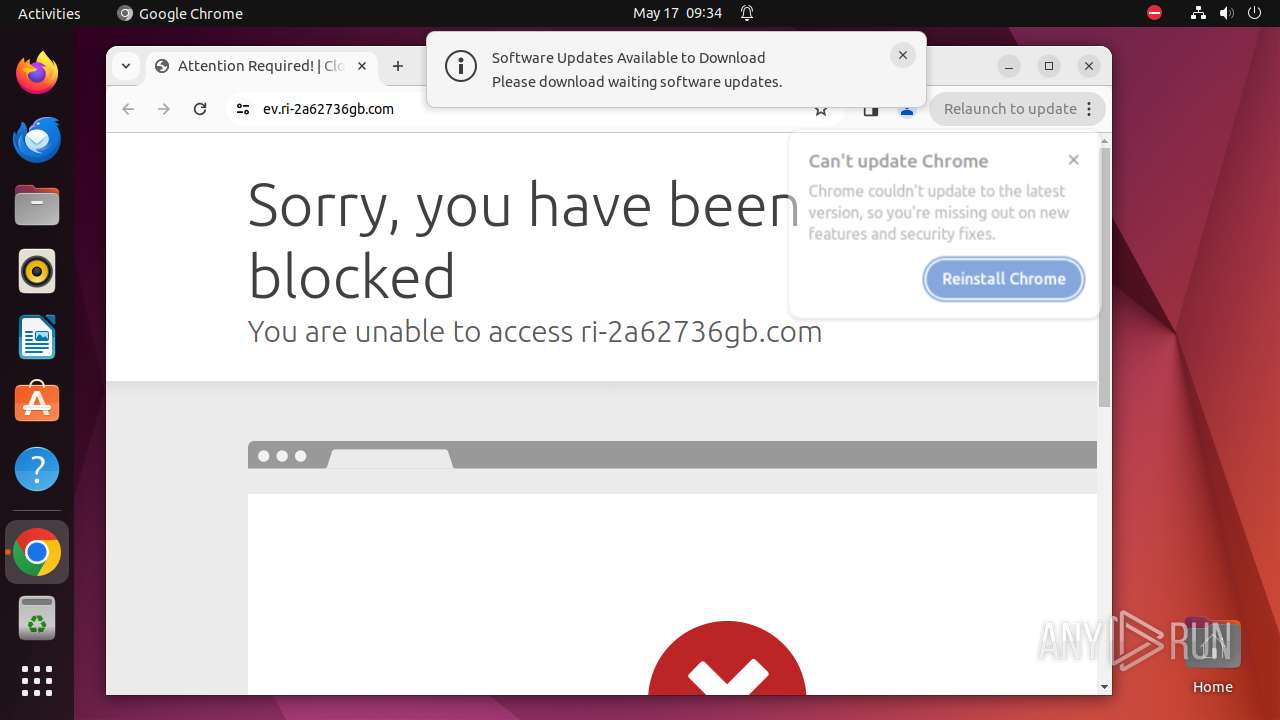Open Chrome three-dot menu
Image resolution: width=1280 pixels, height=720 pixels.
click(x=1089, y=109)
